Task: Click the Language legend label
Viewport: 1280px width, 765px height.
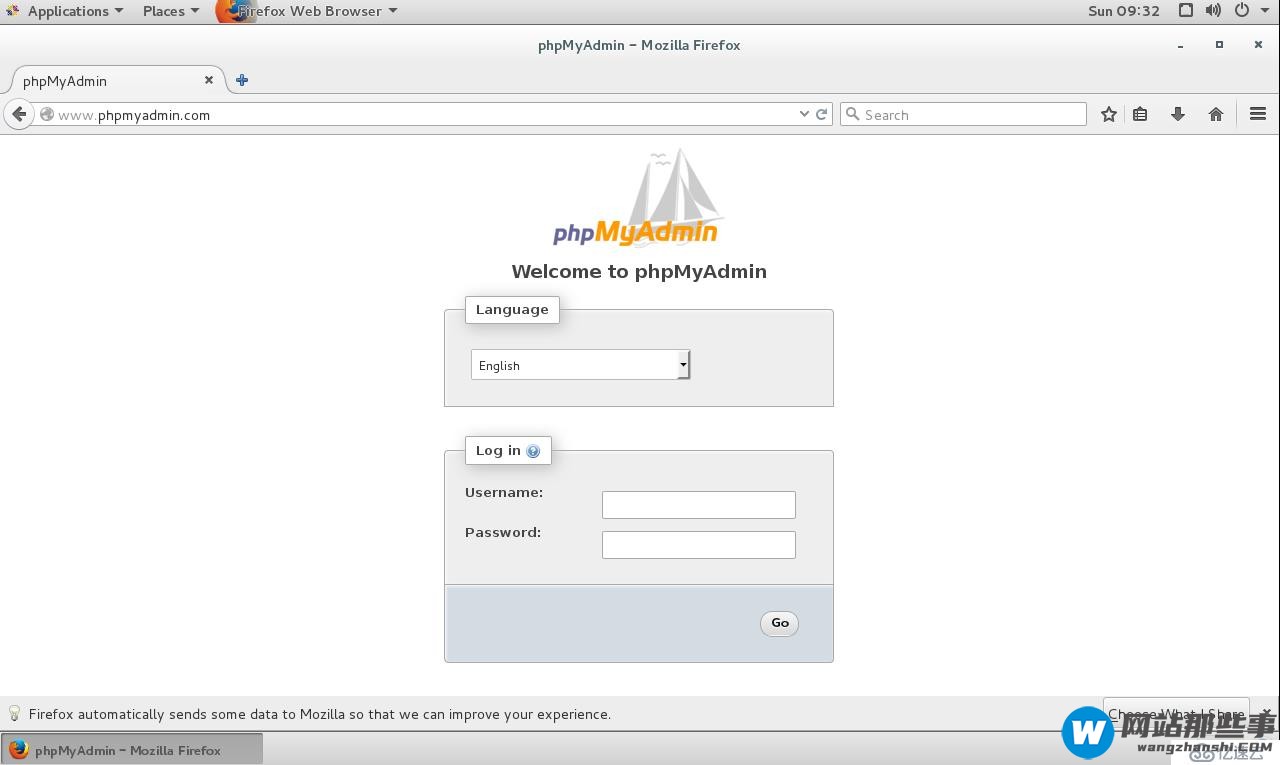Action: tap(512, 310)
